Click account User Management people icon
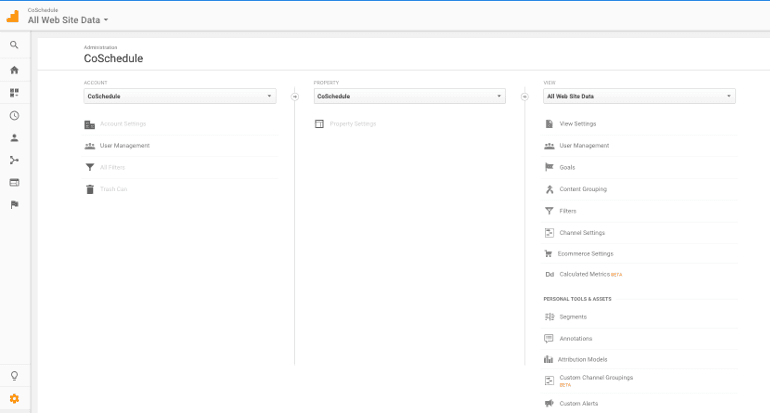This screenshot has width=770, height=413. coord(89,146)
